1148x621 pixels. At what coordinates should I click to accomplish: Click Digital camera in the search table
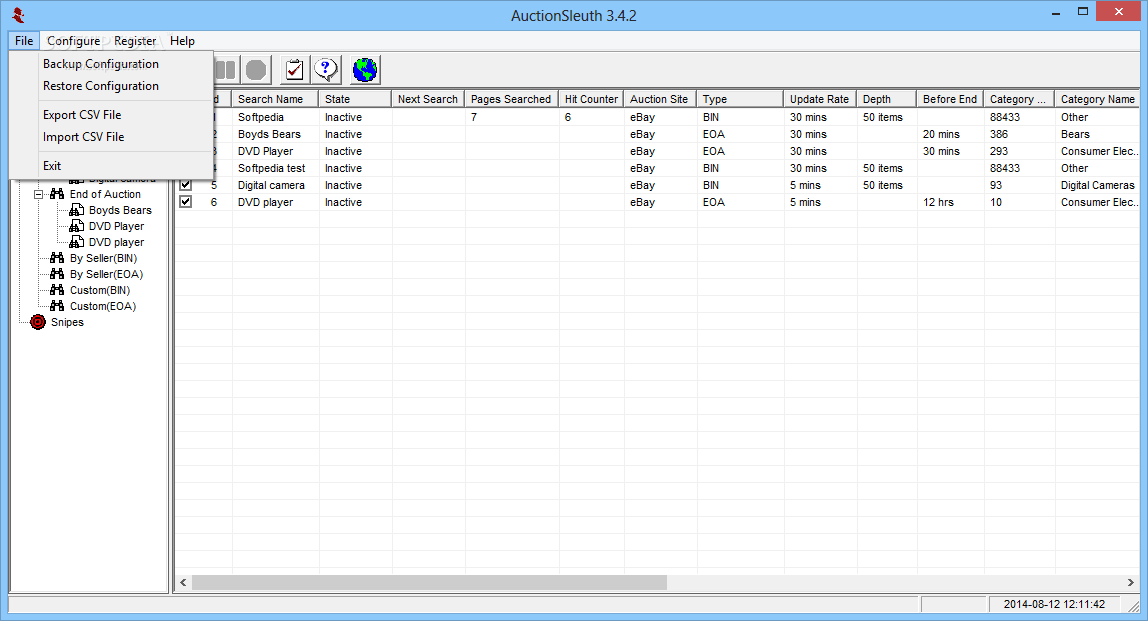pyautogui.click(x=271, y=185)
